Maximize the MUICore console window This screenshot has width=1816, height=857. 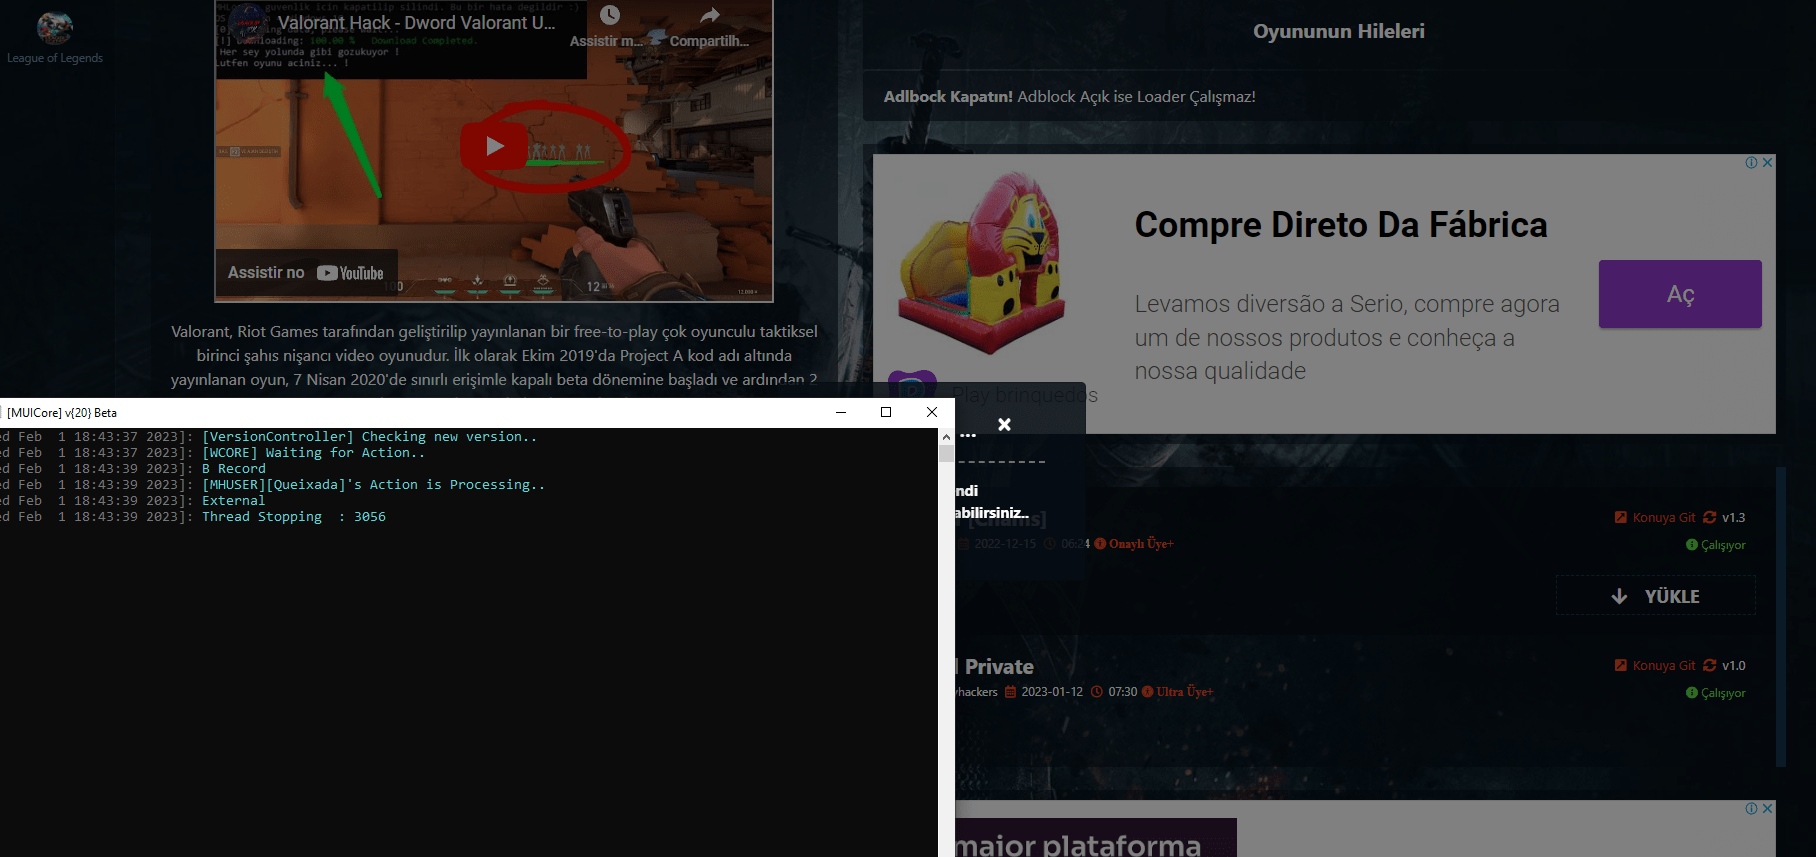(x=886, y=412)
